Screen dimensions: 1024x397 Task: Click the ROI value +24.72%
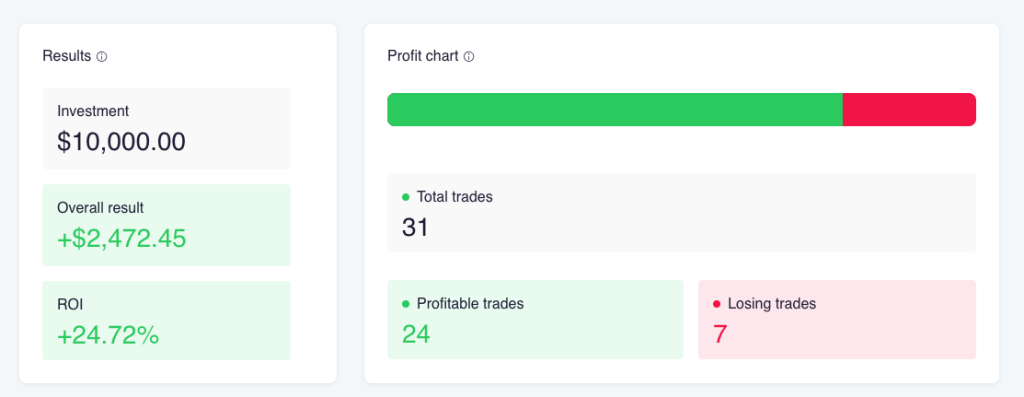coord(108,336)
